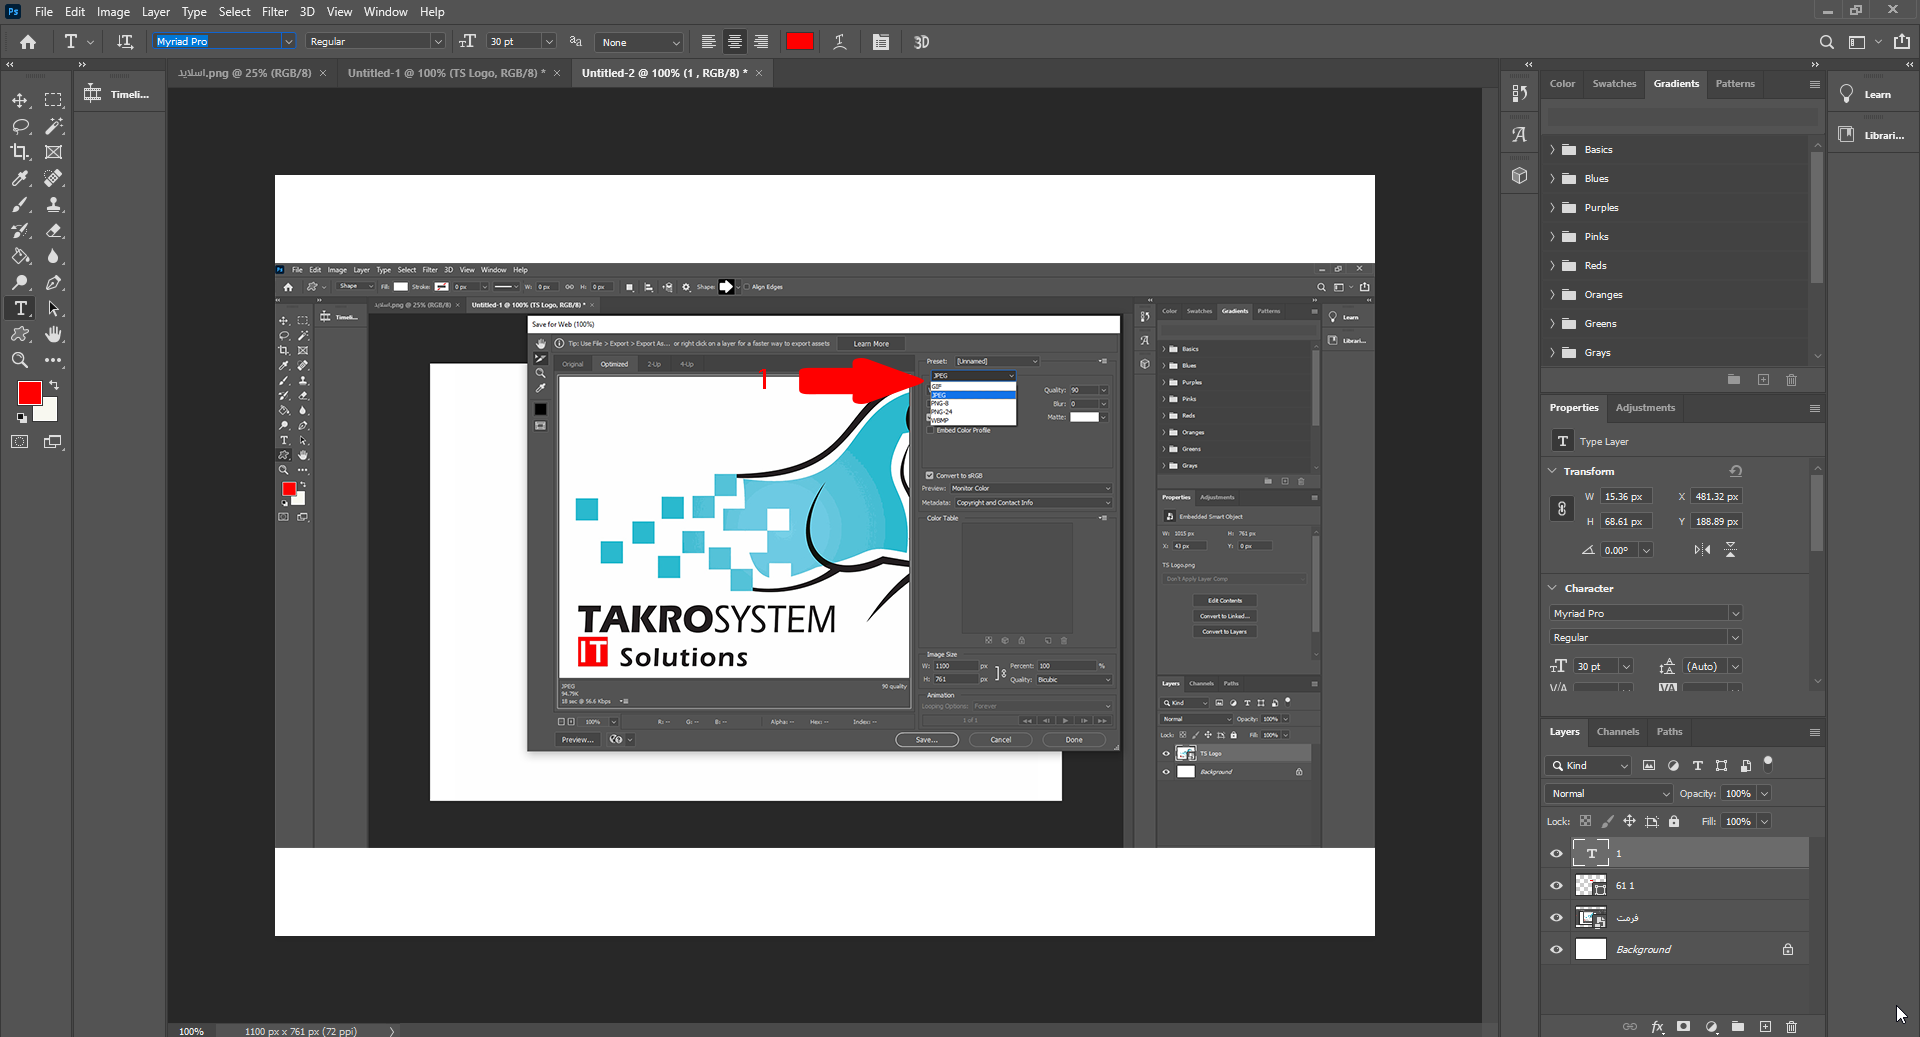Select the Pen tool

click(x=54, y=282)
